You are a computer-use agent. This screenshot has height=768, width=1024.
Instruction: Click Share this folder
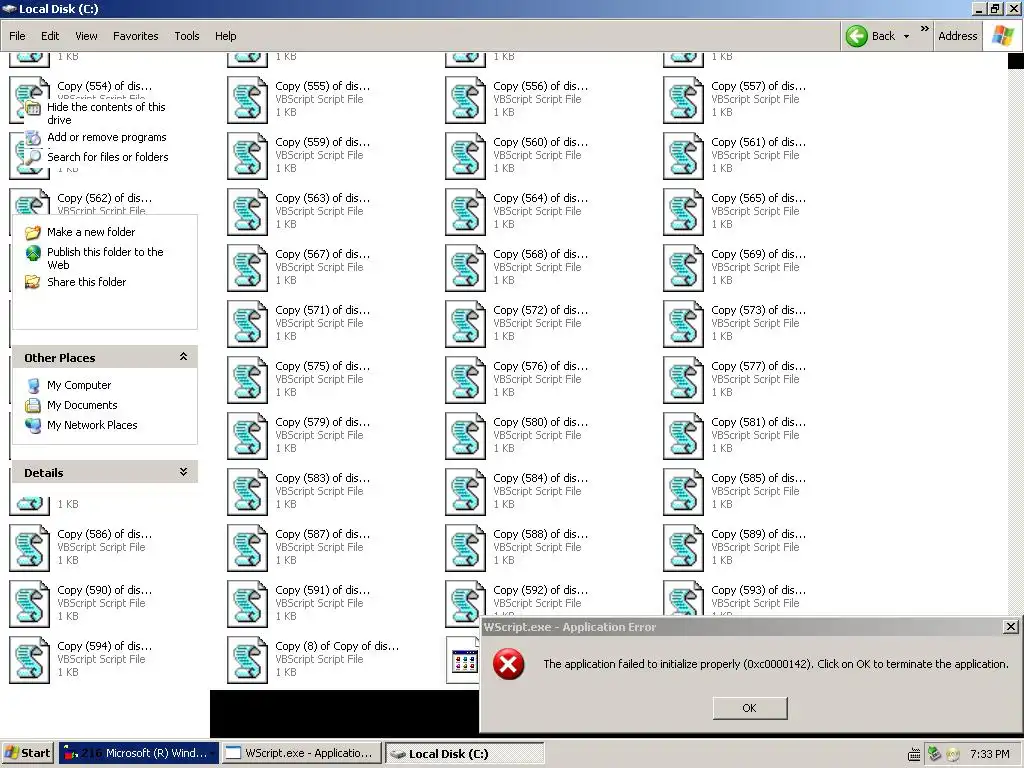pyautogui.click(x=86, y=282)
